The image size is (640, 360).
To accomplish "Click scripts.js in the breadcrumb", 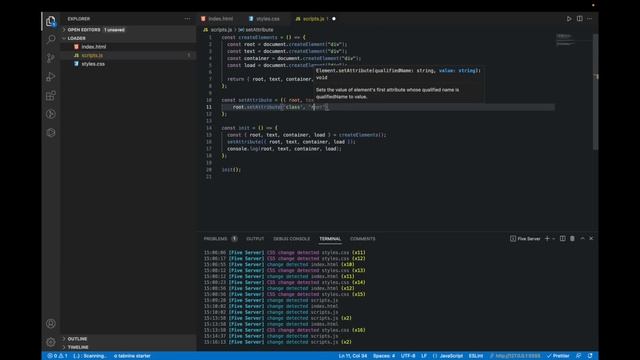I will 221,30.
